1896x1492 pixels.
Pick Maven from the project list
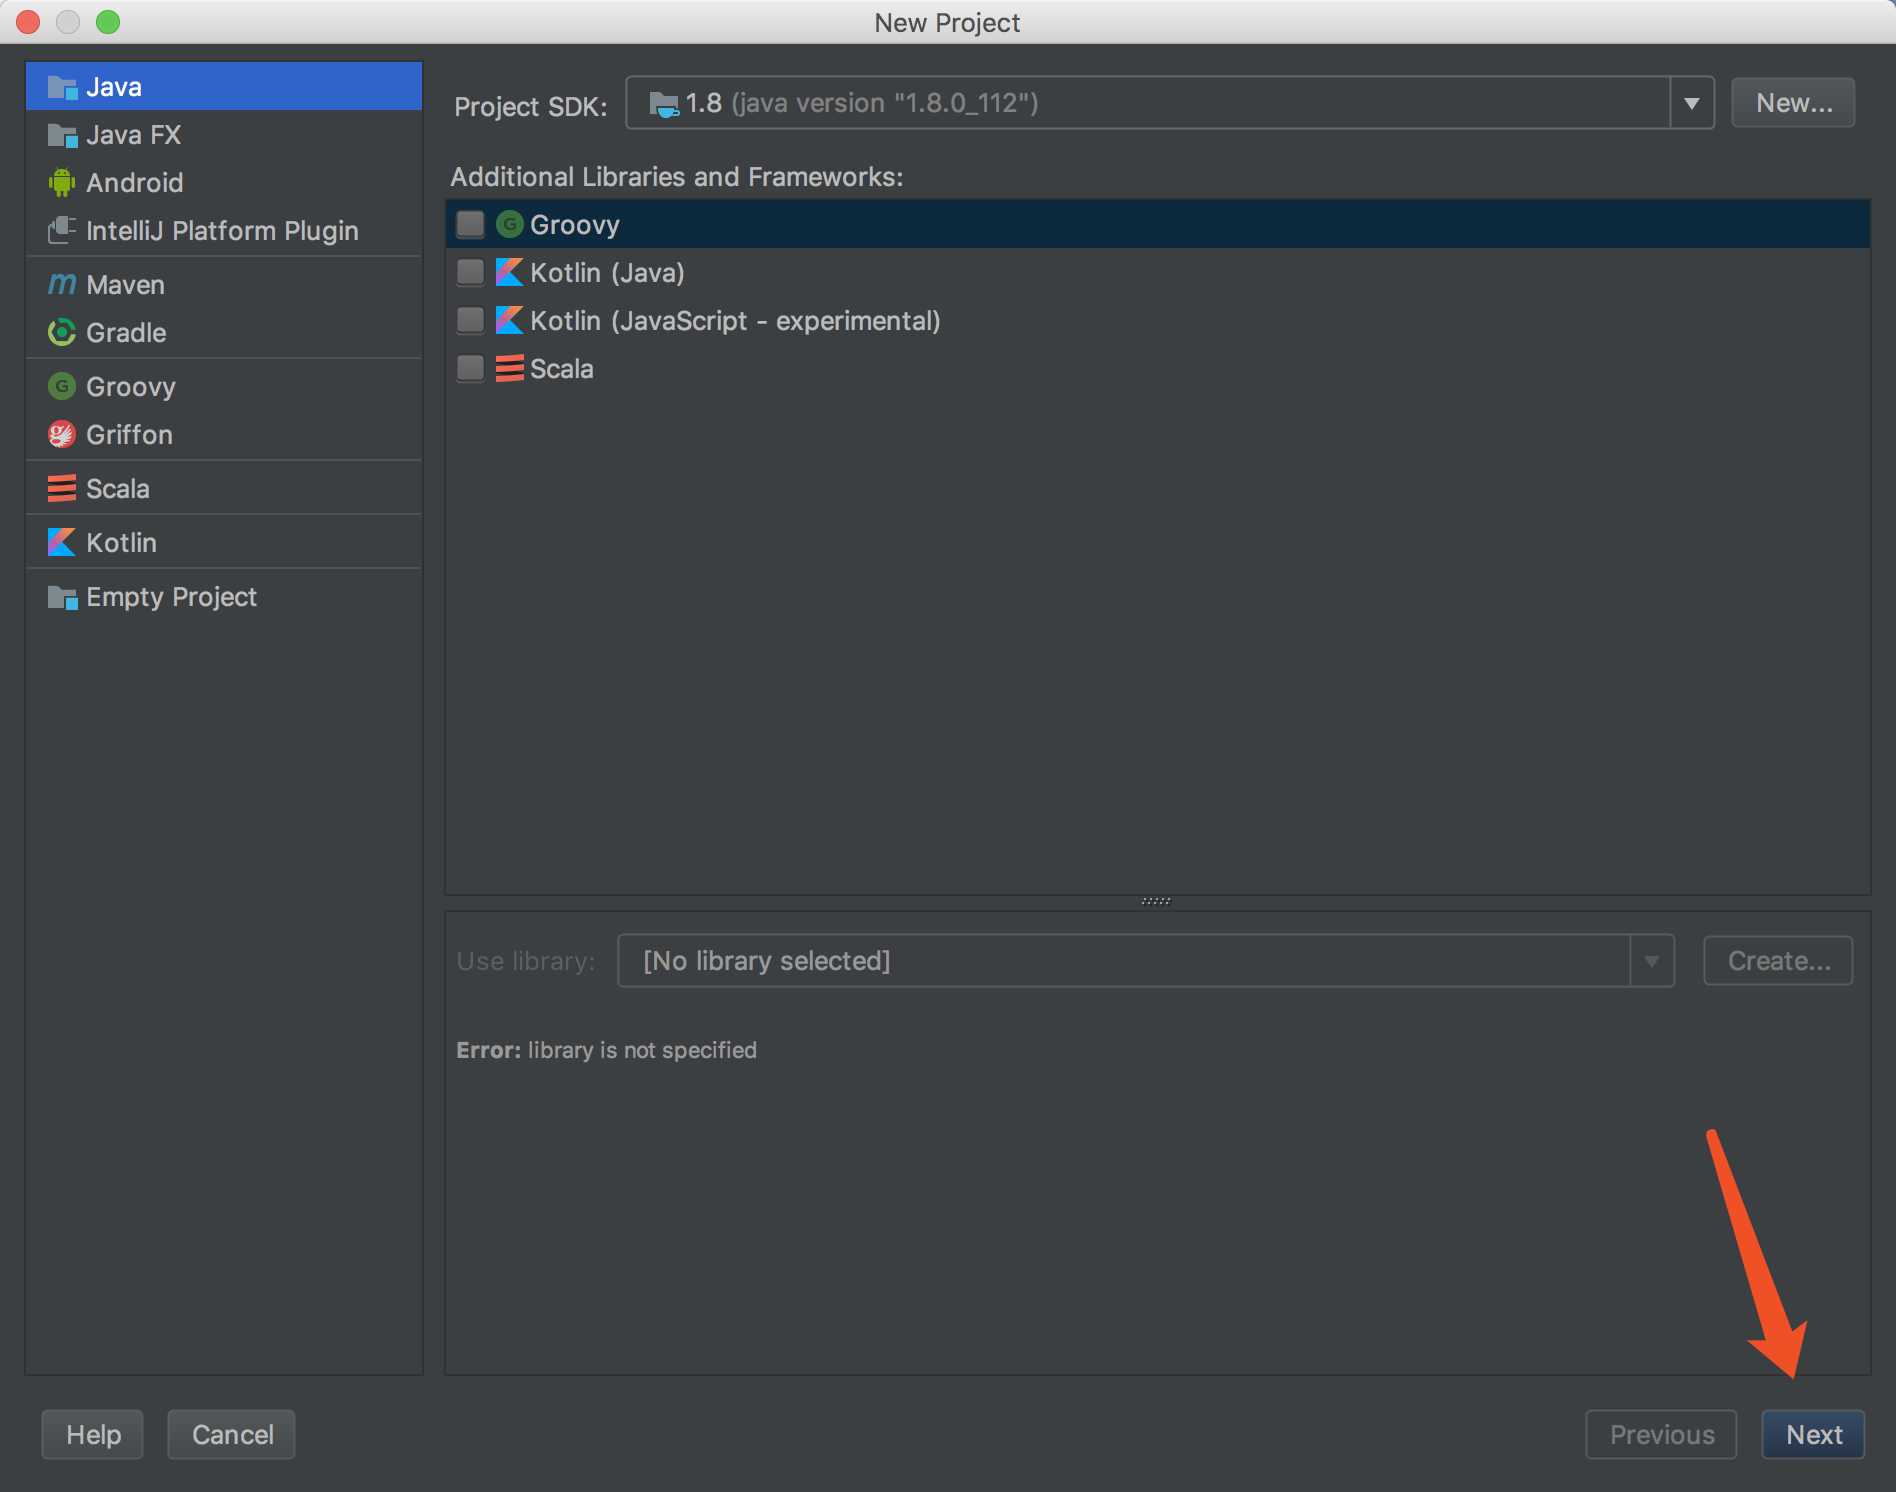click(224, 285)
